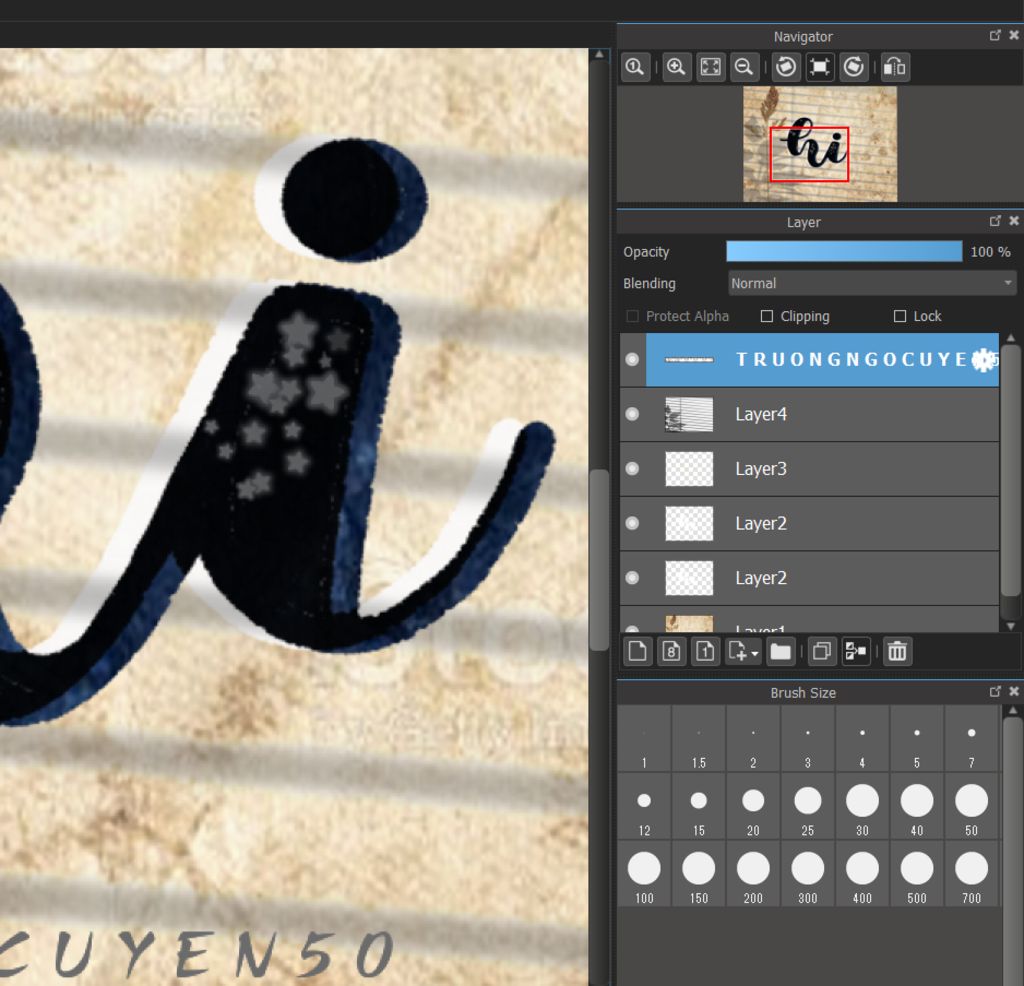Duplicate the selected layer
Screen dimensions: 1024x986
(822, 651)
